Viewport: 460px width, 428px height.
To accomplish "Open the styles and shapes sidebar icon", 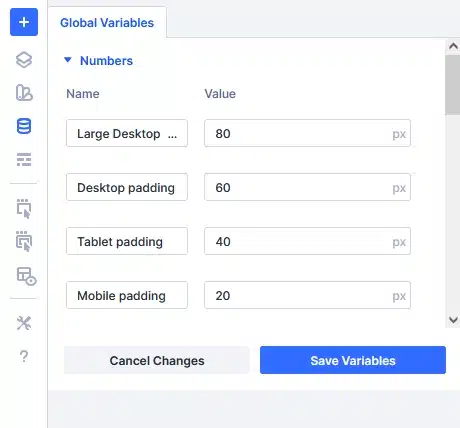I will click(x=24, y=93).
